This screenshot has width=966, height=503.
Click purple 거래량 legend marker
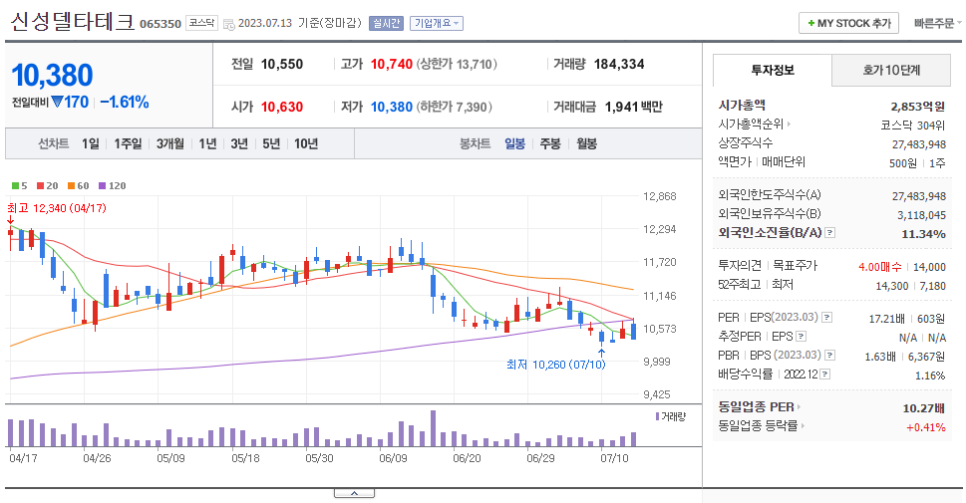pos(657,417)
